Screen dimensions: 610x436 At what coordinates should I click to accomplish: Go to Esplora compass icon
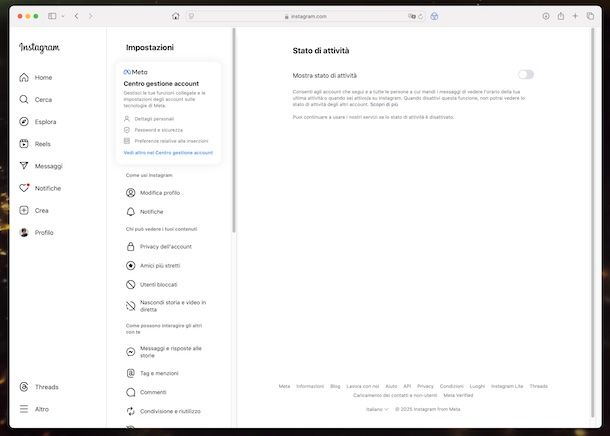coord(24,122)
